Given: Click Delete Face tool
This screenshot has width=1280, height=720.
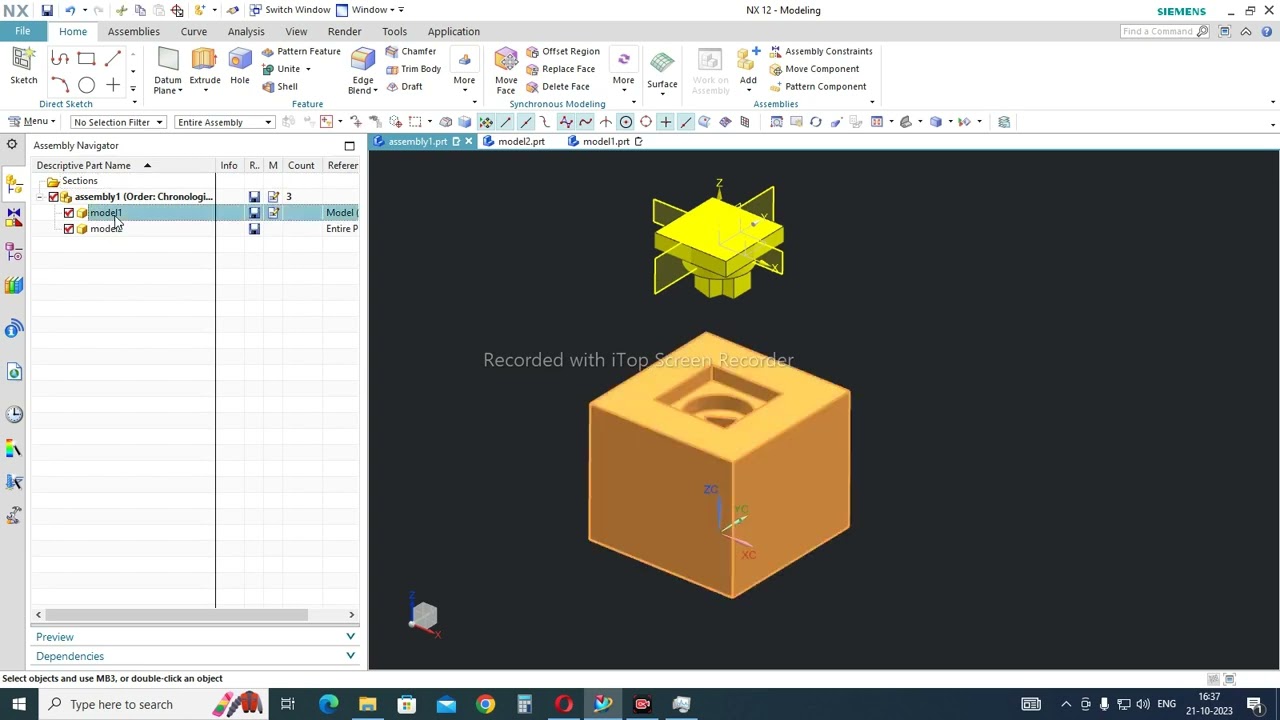Looking at the screenshot, I should point(558,86).
